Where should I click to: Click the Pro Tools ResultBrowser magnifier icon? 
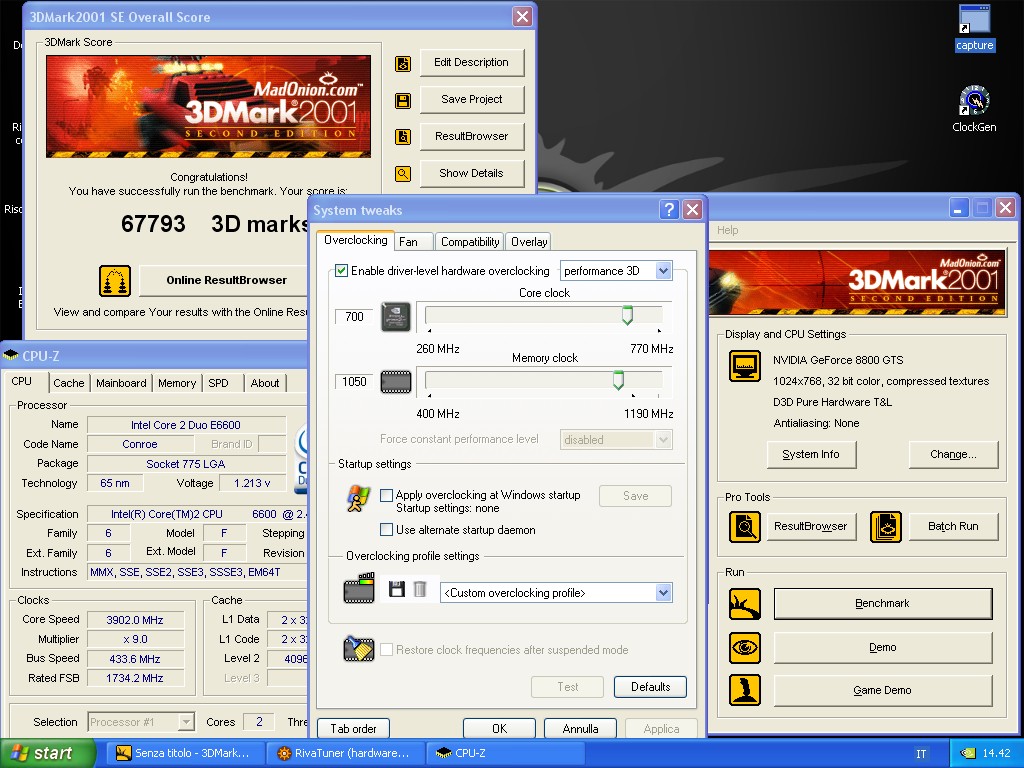click(x=745, y=527)
